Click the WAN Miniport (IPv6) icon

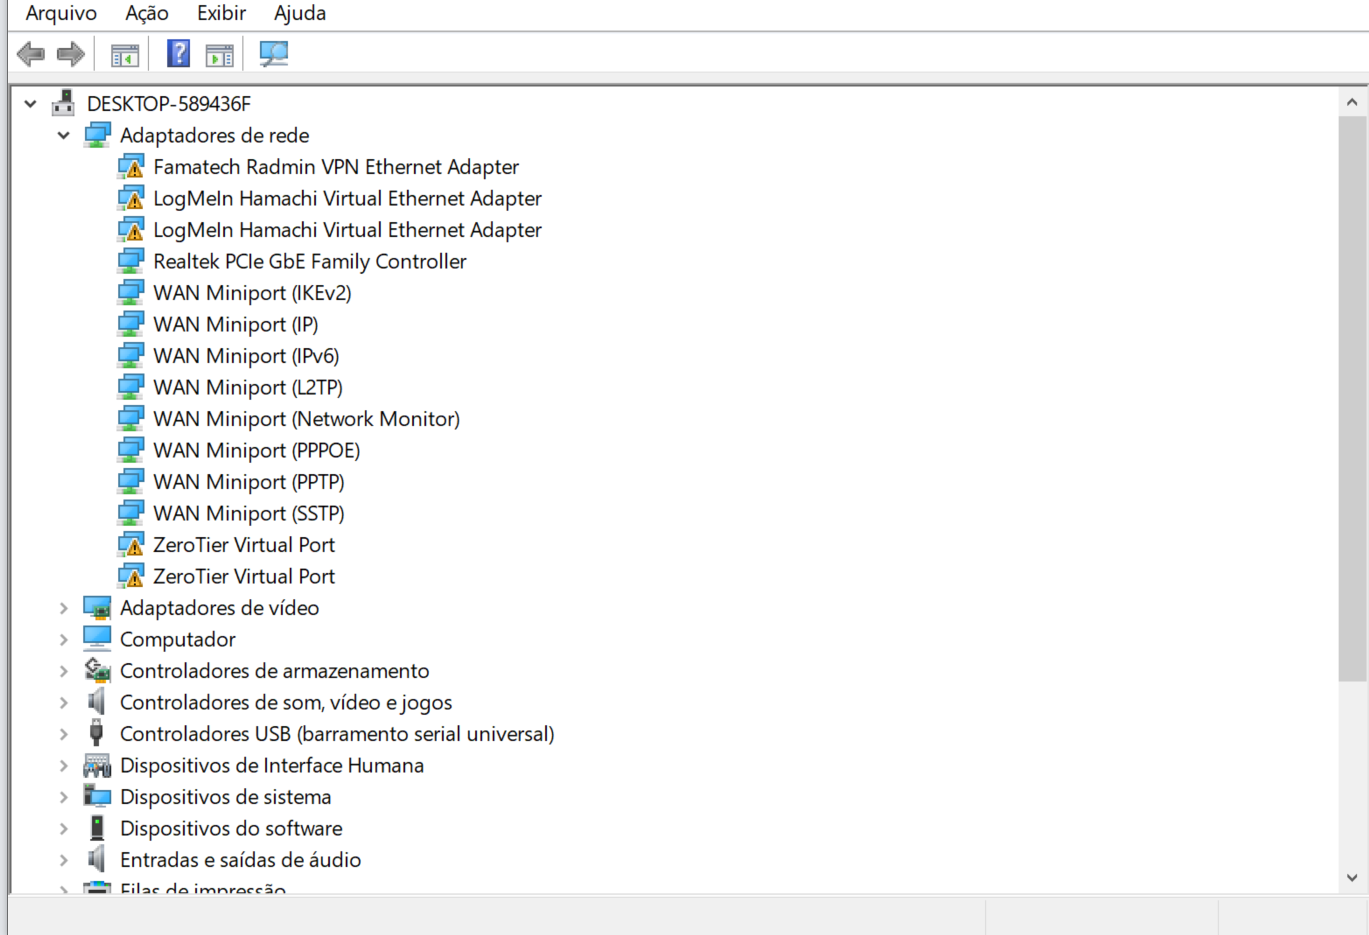click(x=131, y=356)
